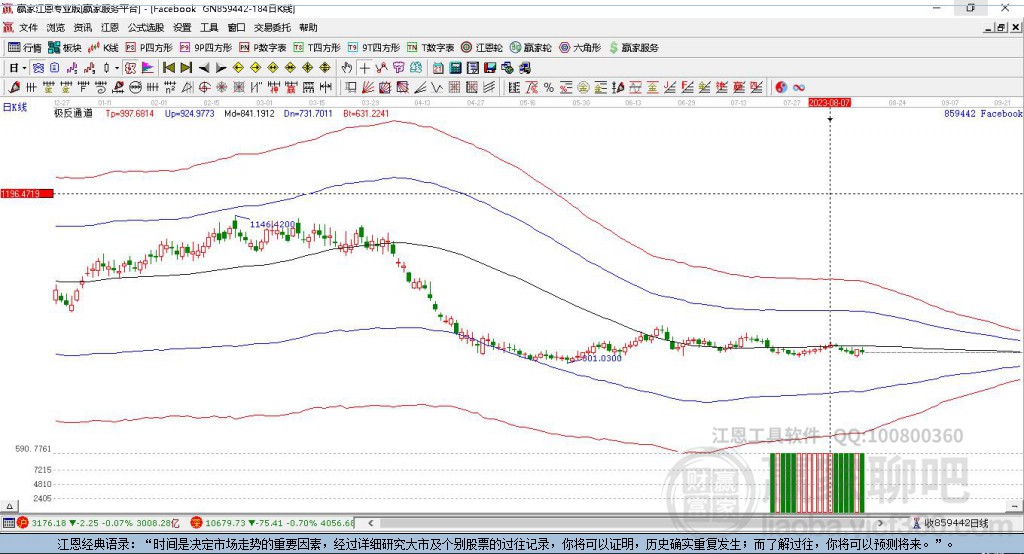Click the floppy disk save icon
This screenshot has height=554, width=1024.
(x=490, y=68)
